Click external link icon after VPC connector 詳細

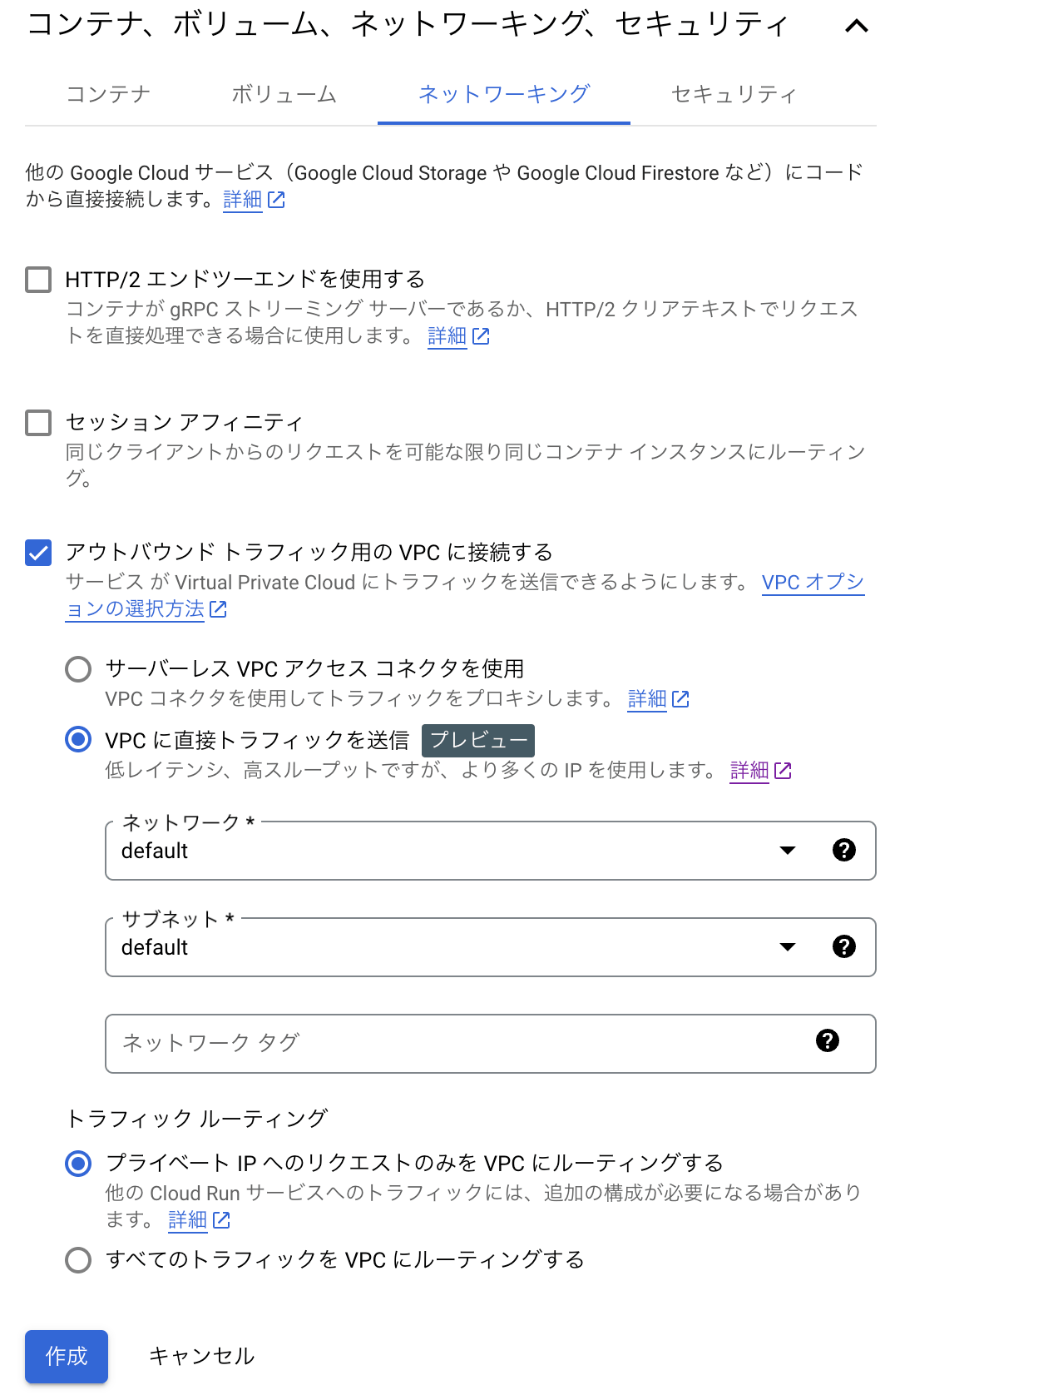click(681, 699)
